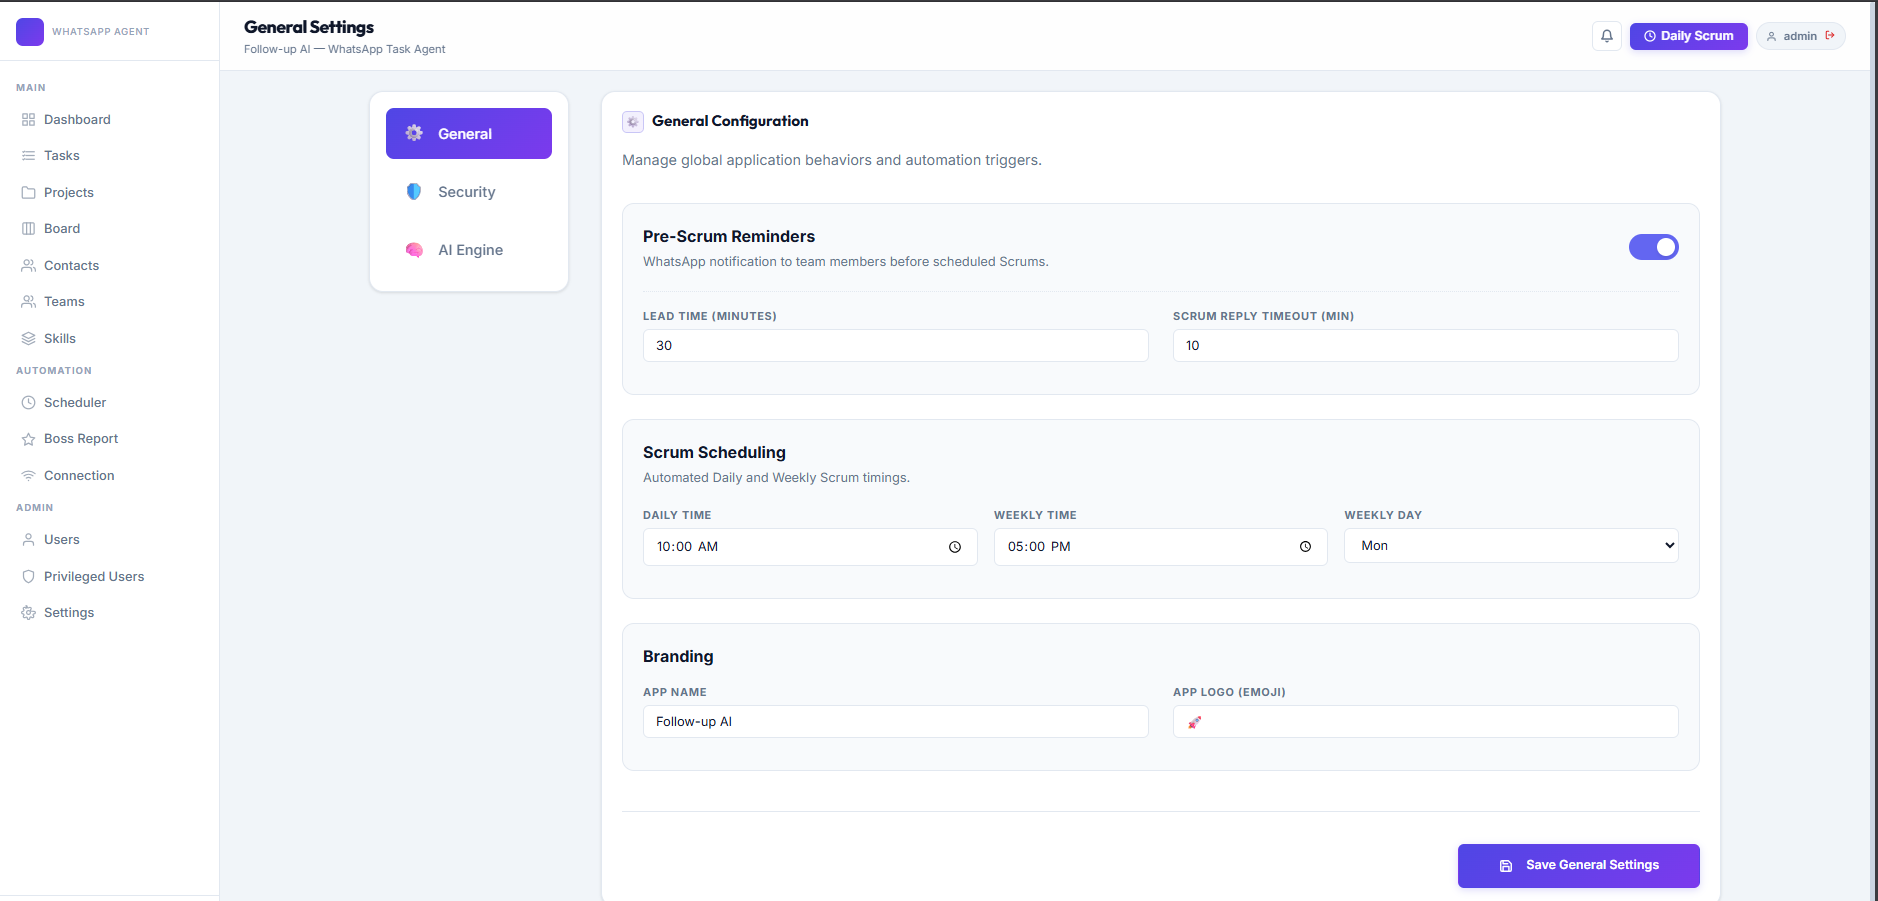Click the notification bell icon

pos(1607,35)
